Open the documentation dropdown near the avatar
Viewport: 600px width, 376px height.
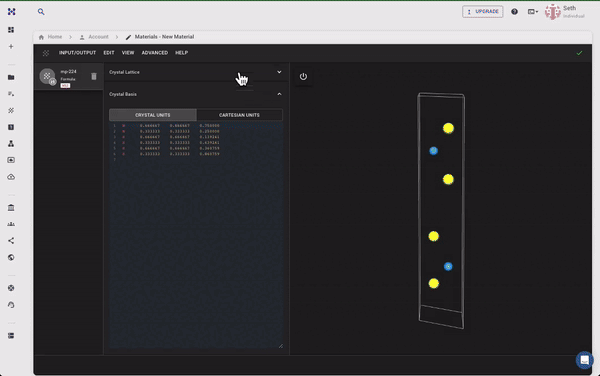click(x=533, y=11)
